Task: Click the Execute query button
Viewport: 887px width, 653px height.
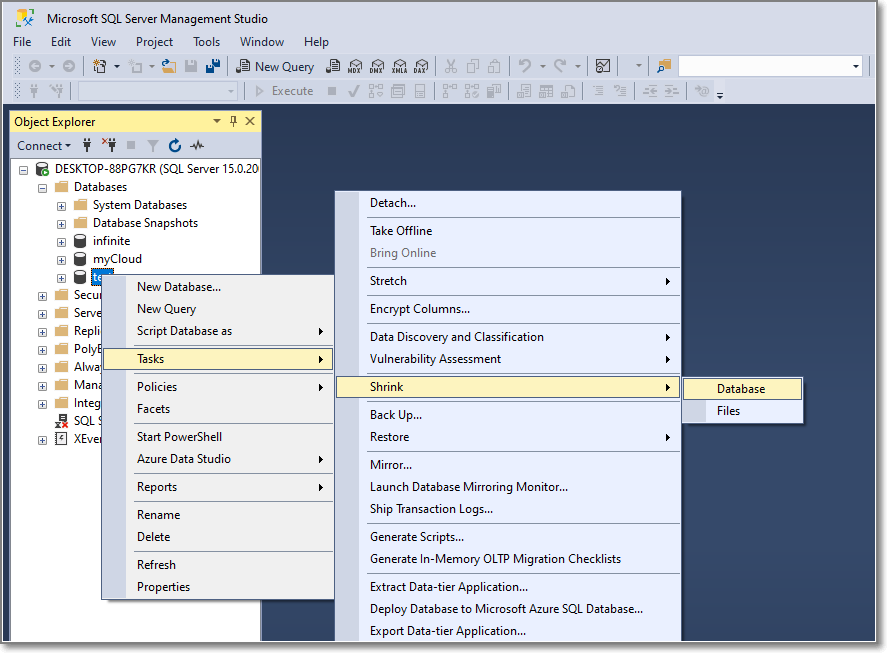Action: 284,91
